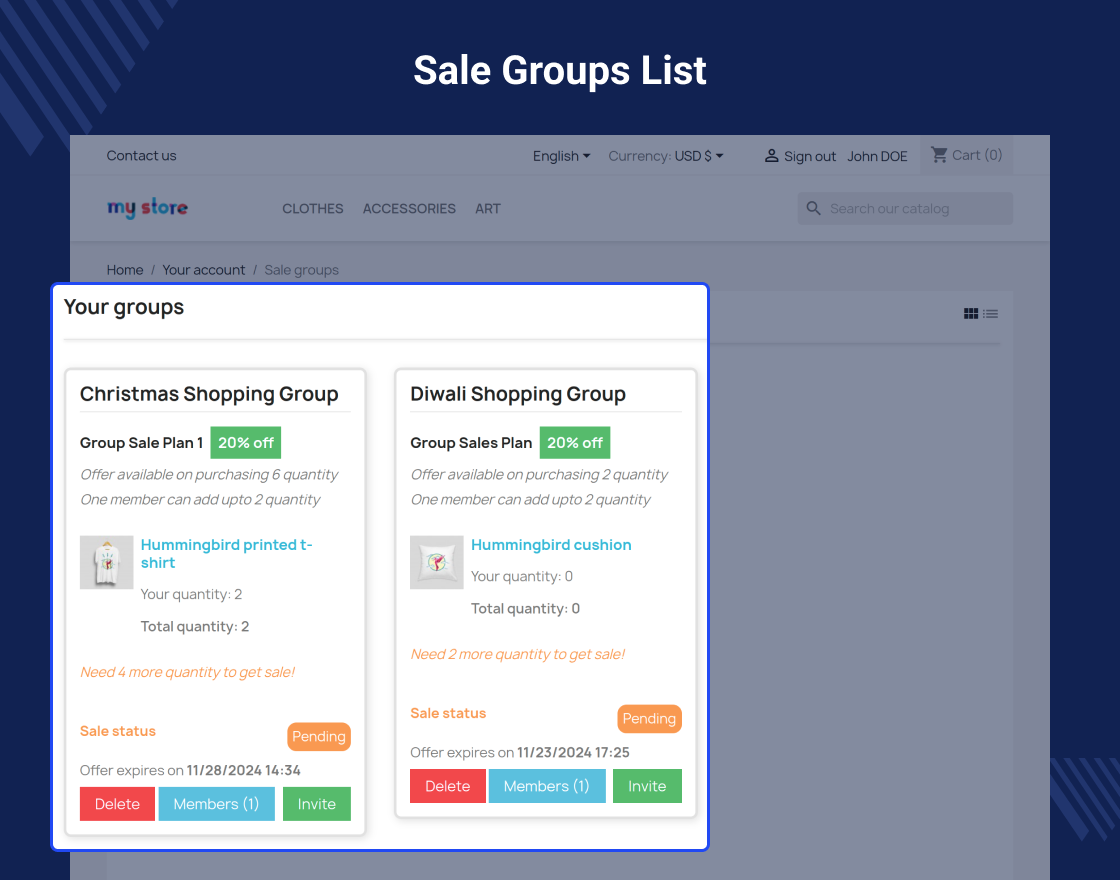Viewport: 1120px width, 880px height.
Task: Click 'Need 2 more quantity to get sale!'
Action: pos(518,654)
